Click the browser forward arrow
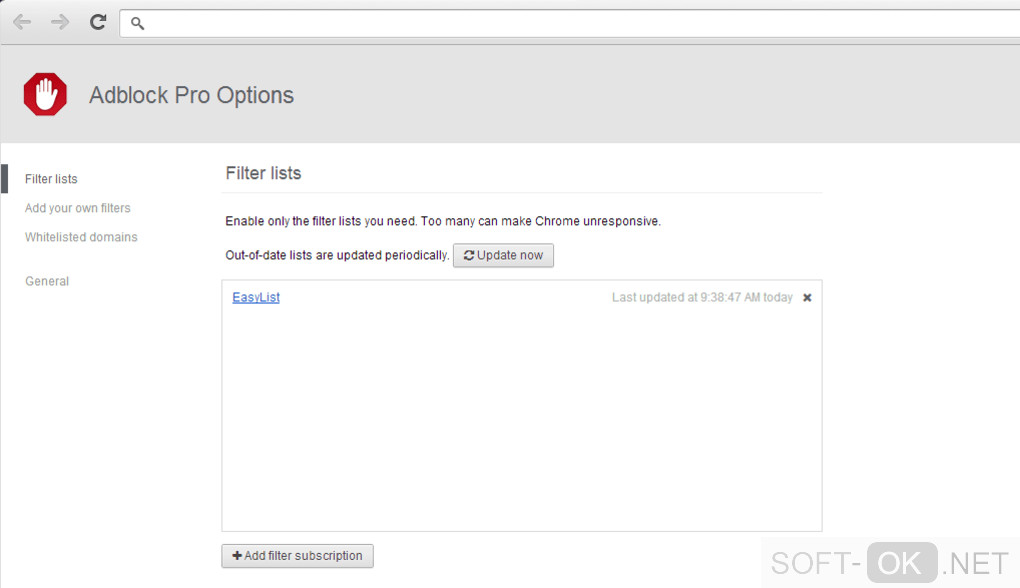Viewport: 1020px width, 588px height. click(x=60, y=22)
